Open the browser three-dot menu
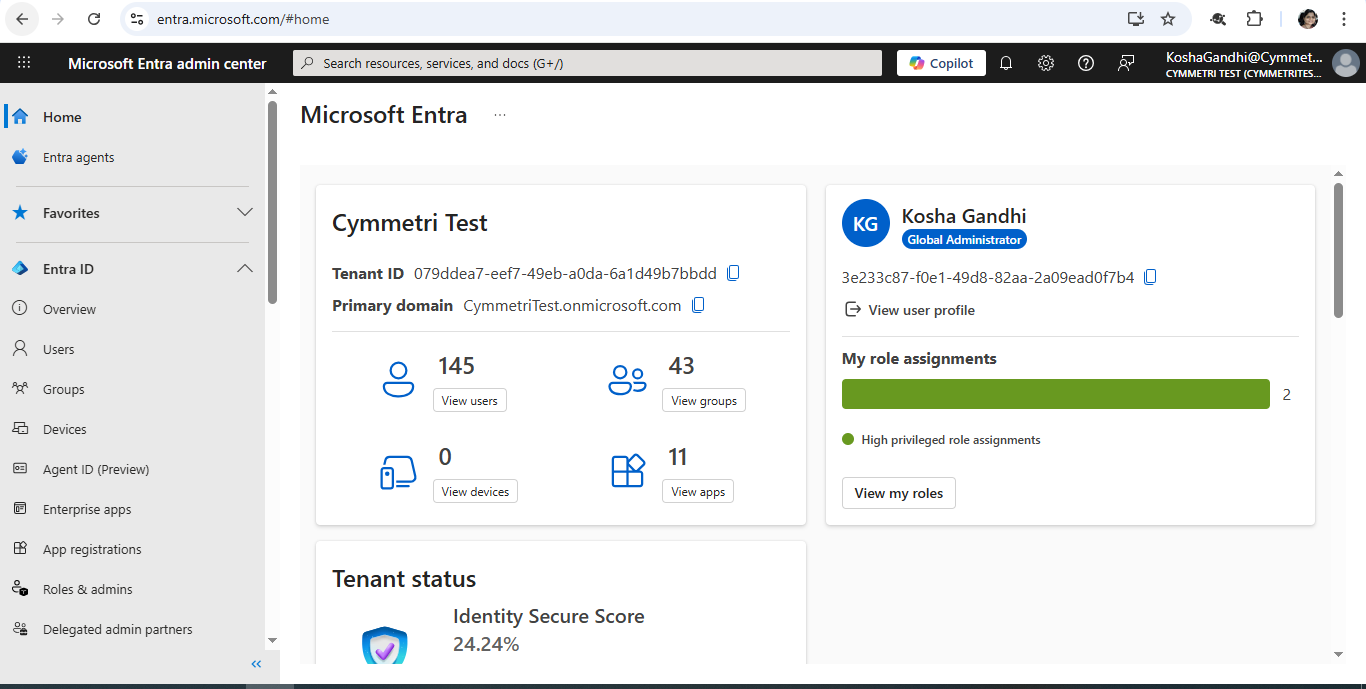The image size is (1366, 689). point(1344,19)
